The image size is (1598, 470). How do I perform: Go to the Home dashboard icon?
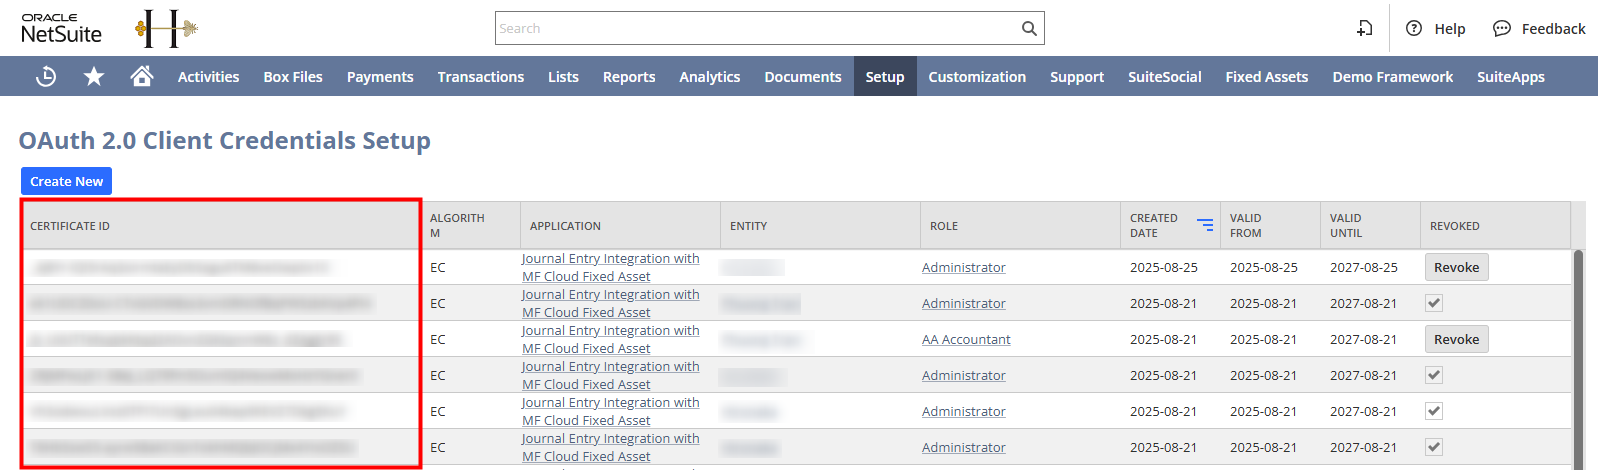[142, 76]
